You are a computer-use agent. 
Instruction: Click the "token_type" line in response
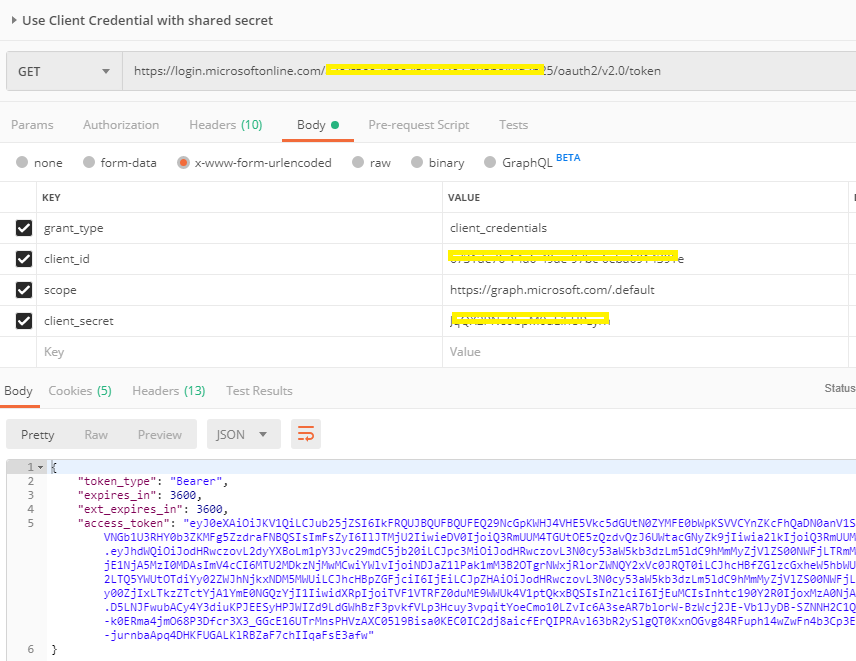(x=153, y=481)
